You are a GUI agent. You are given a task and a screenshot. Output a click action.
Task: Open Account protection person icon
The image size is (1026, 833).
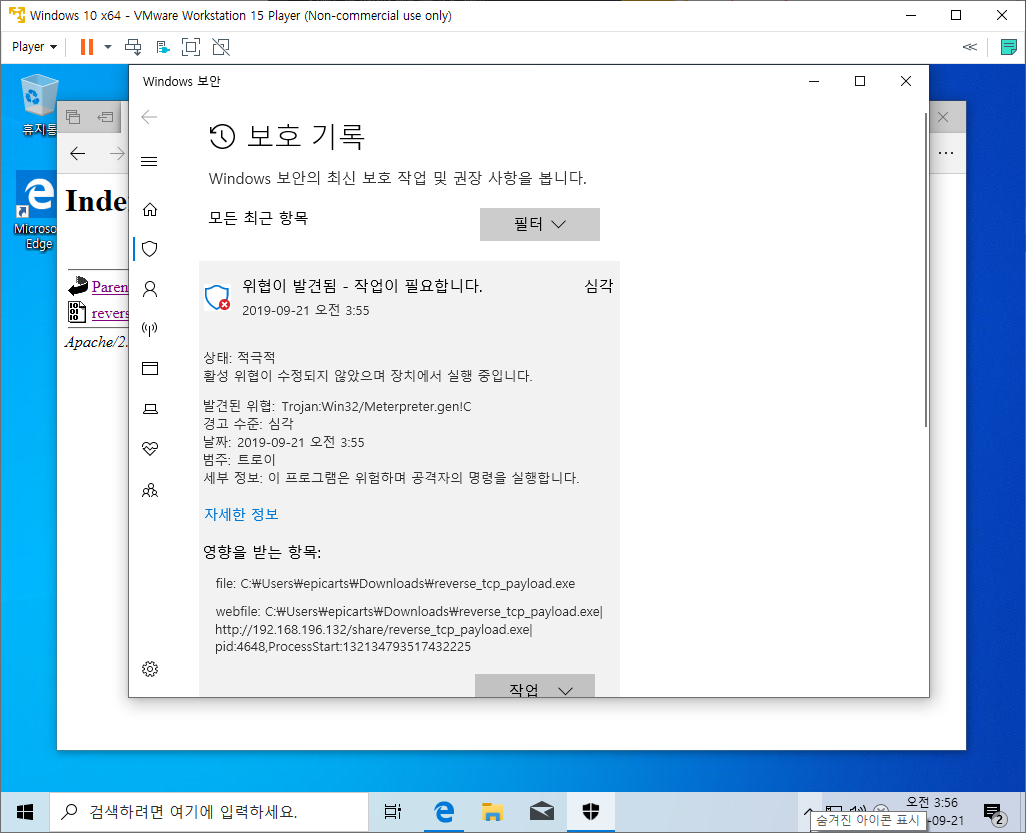tap(150, 289)
